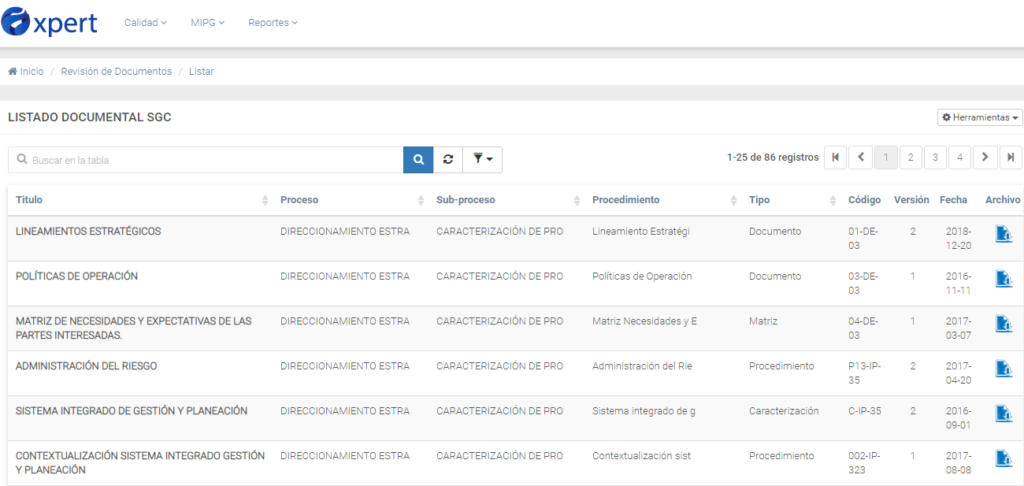Go to page 3 of records
Image resolution: width=1024 pixels, height=486 pixels.
click(935, 157)
